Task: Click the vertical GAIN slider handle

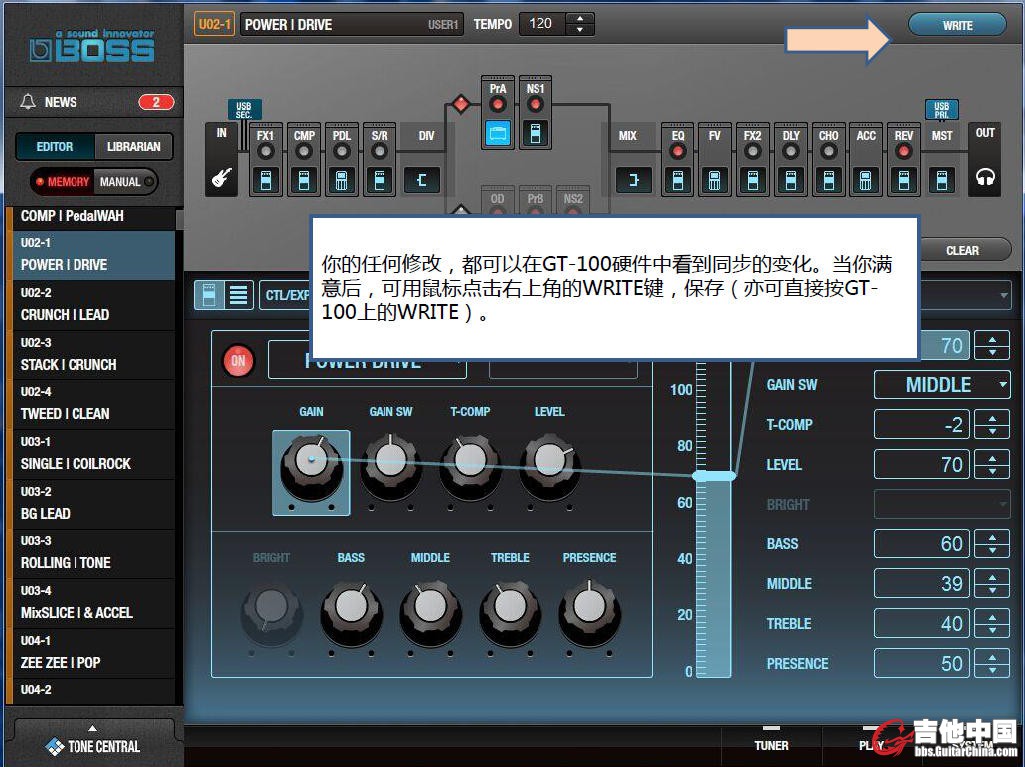Action: coord(713,476)
